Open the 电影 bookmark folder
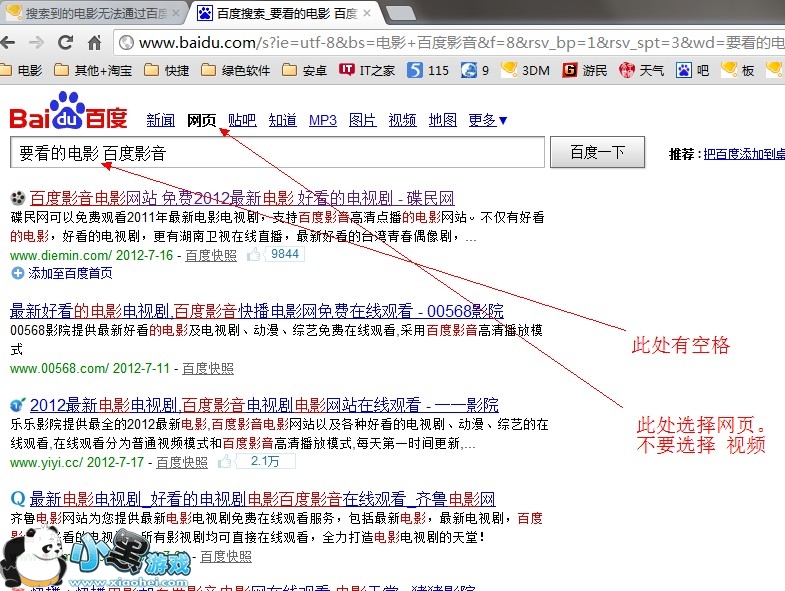This screenshot has width=785, height=591. point(22,70)
